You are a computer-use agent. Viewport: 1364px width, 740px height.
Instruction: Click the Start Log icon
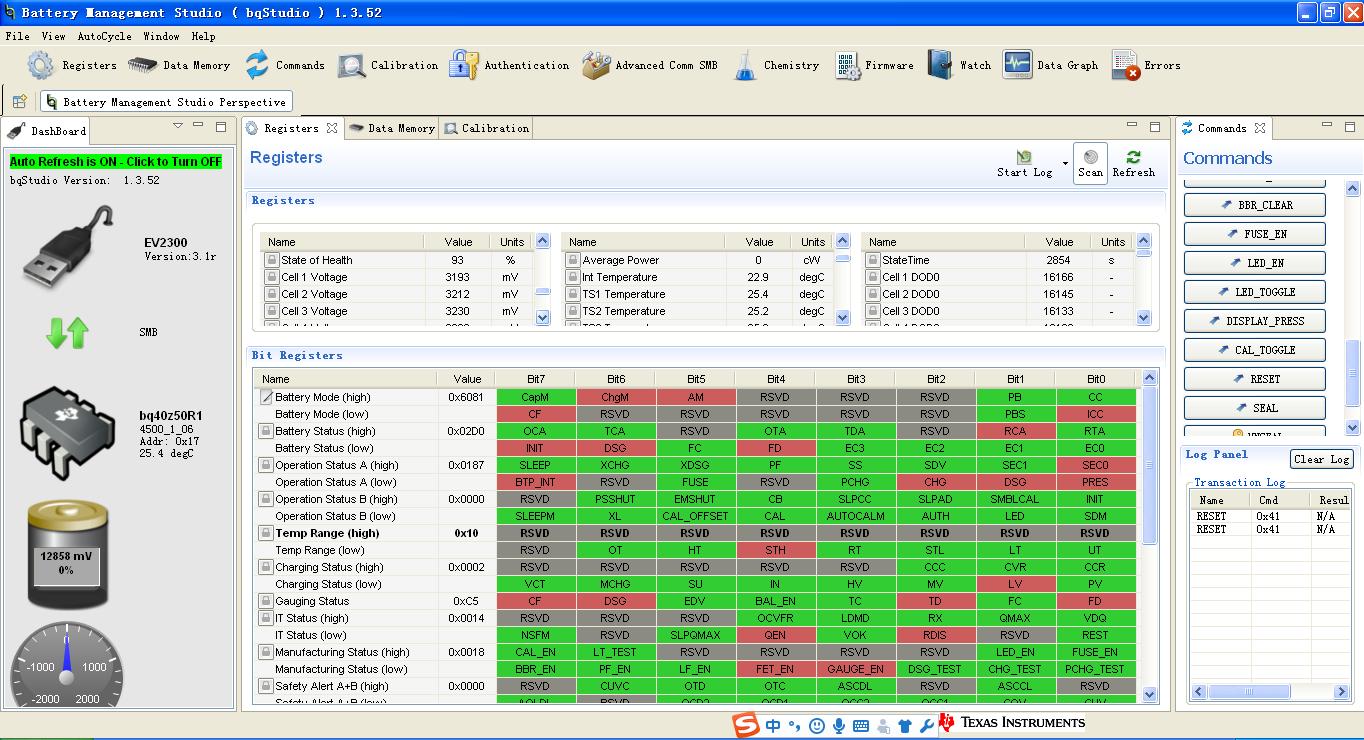1024,157
